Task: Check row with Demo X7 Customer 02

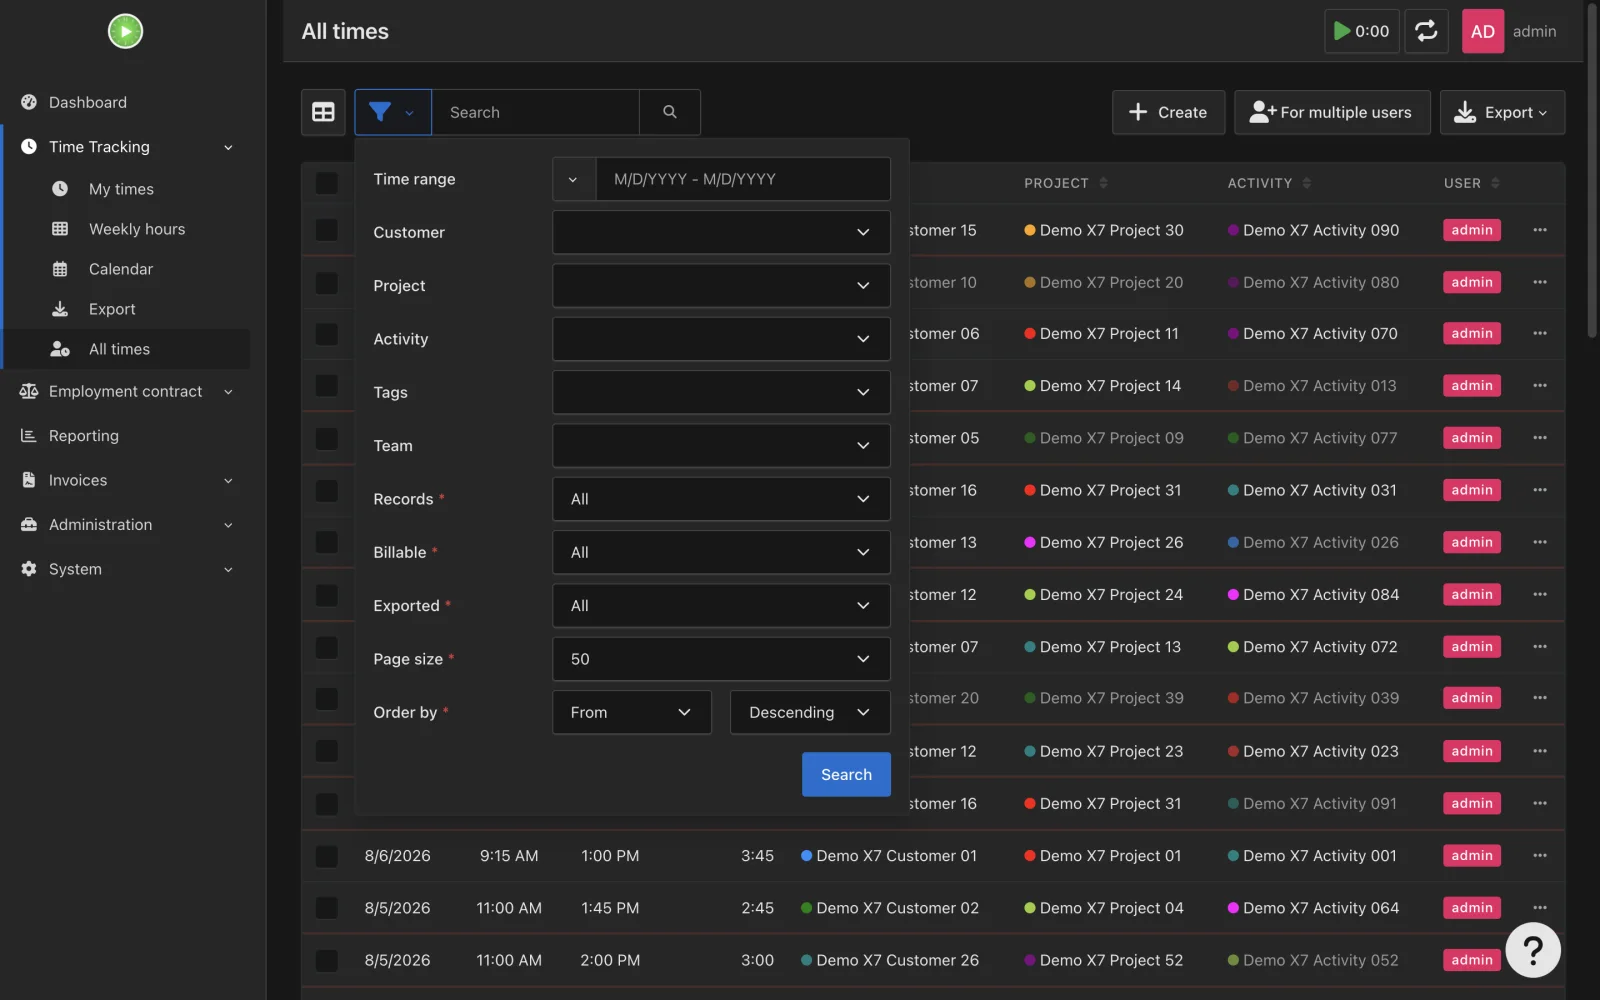Action: [x=326, y=908]
